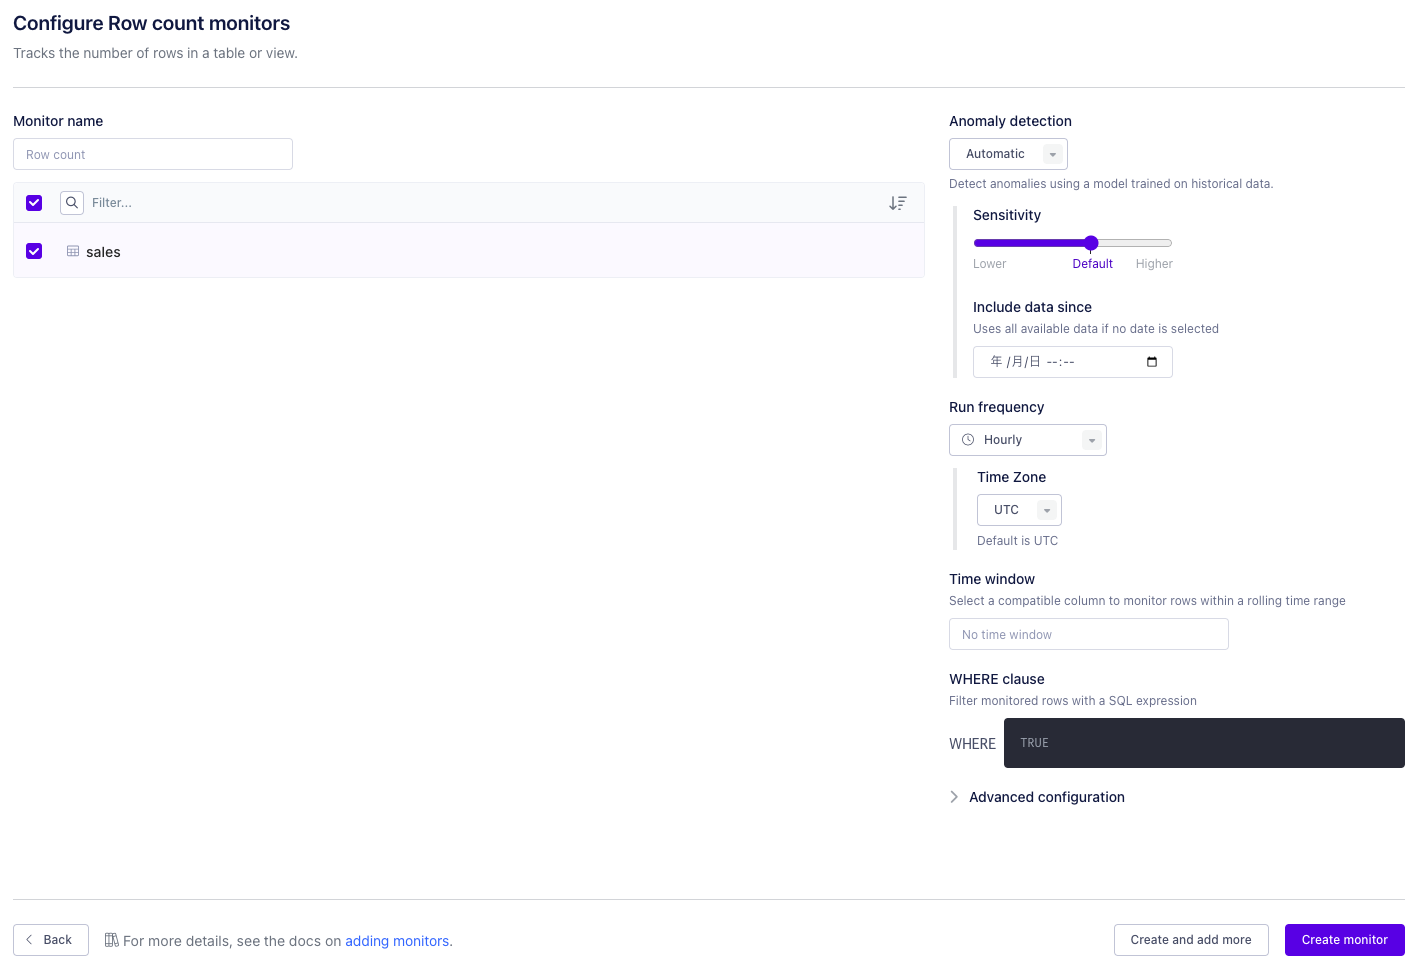This screenshot has height=966, width=1418.
Task: Toggle the select-all checkbox in filter row
Action: [34, 203]
